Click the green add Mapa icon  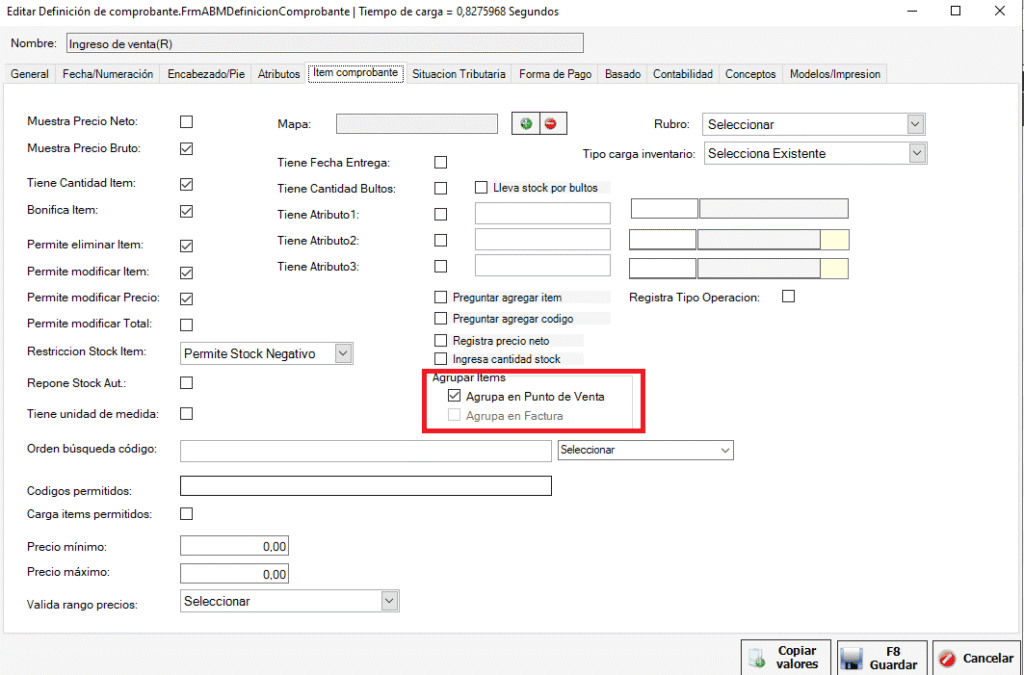(526, 124)
